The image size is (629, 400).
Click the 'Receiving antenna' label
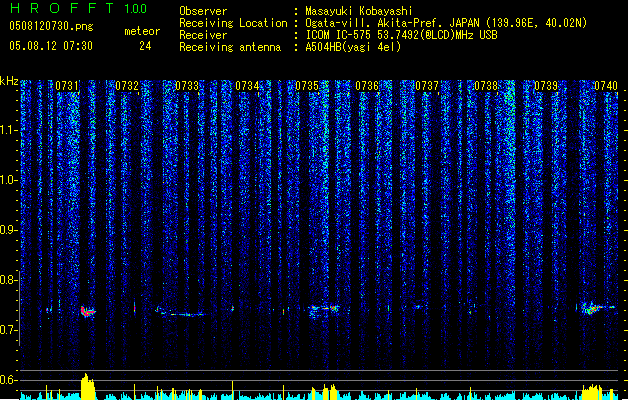230,47
